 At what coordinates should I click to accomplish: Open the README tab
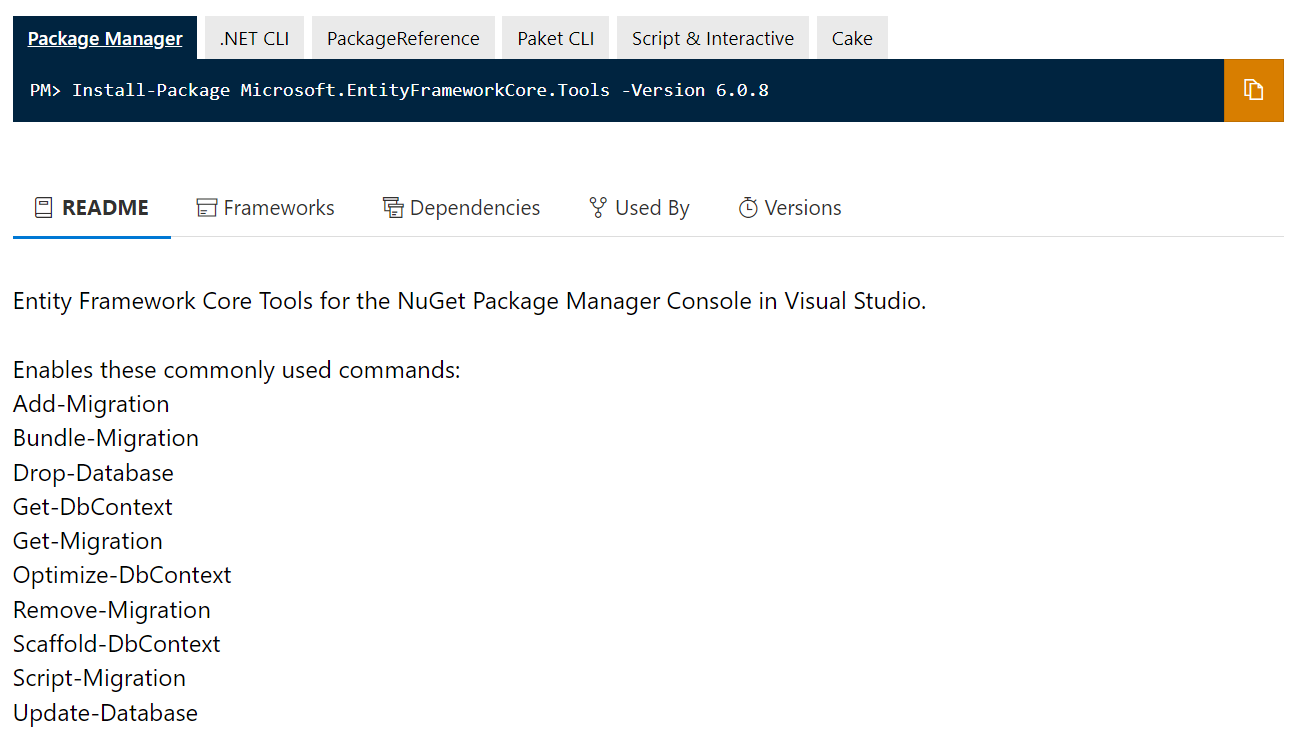click(x=92, y=208)
